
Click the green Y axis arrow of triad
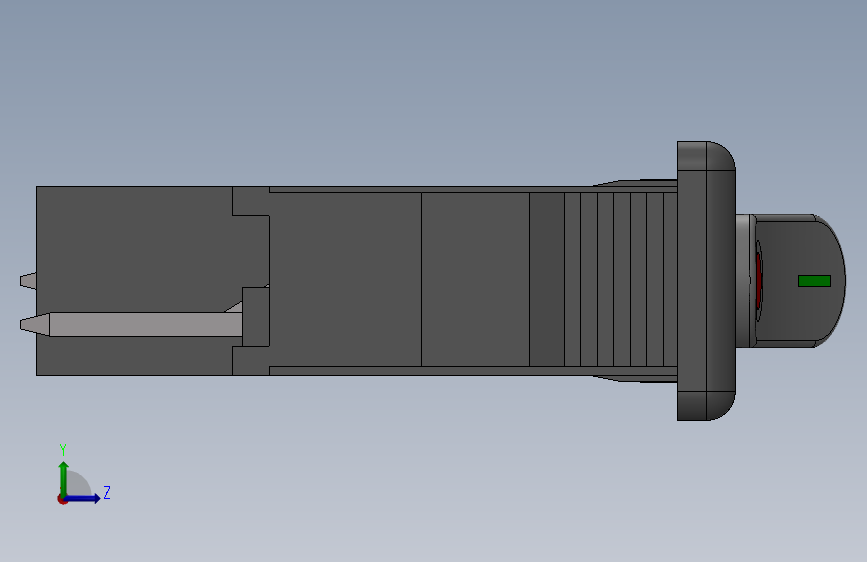[64, 479]
